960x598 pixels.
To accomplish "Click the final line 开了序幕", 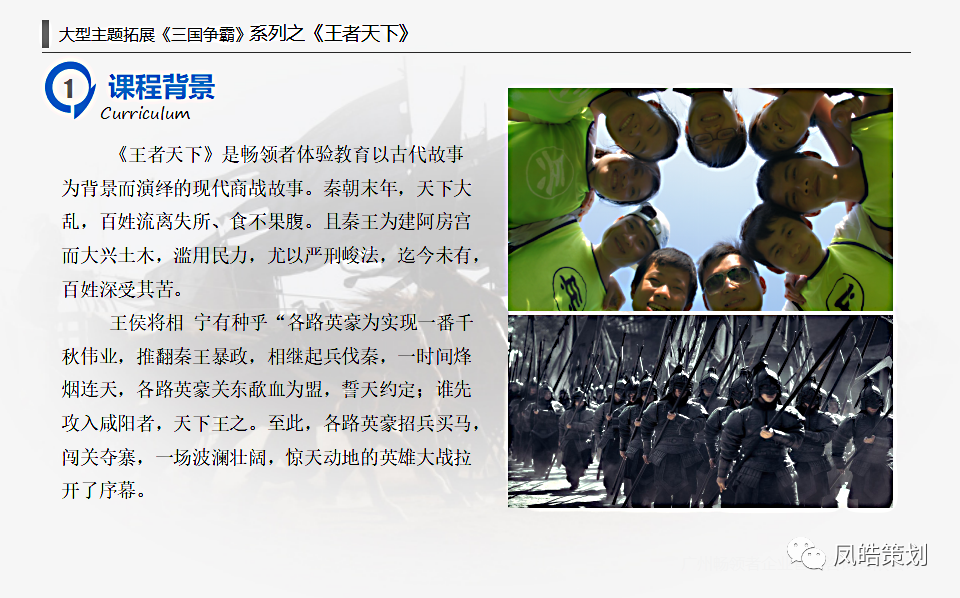I will 103,490.
